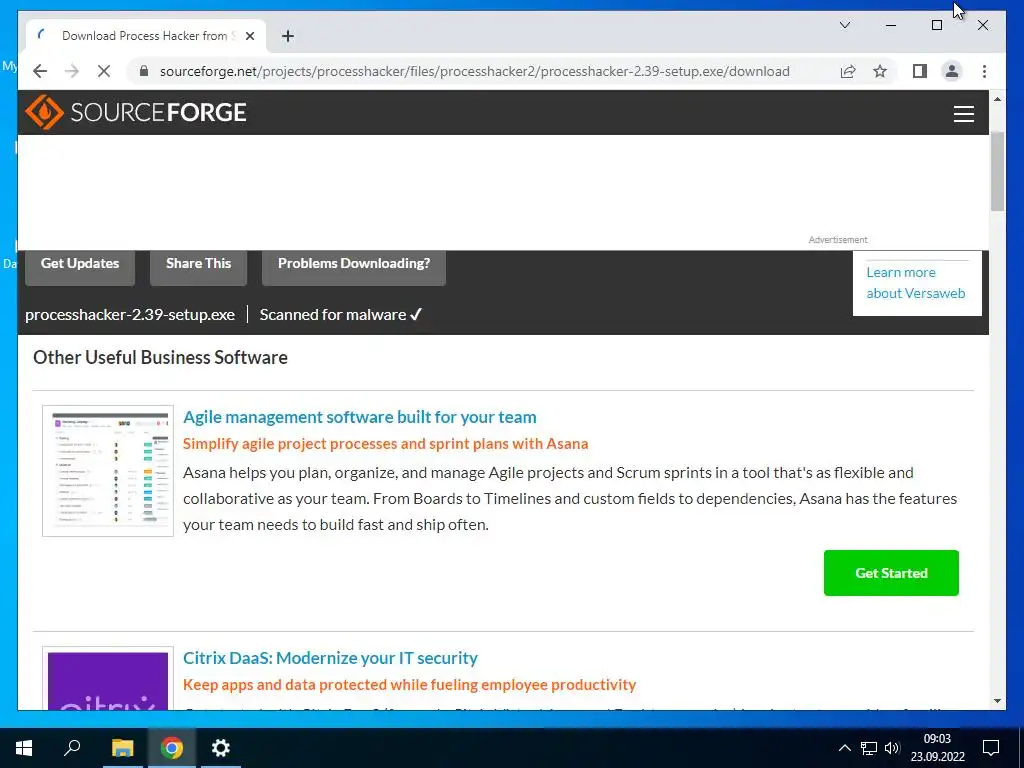Click the Chrome taskbar icon
The height and width of the screenshot is (768, 1024).
[172, 748]
